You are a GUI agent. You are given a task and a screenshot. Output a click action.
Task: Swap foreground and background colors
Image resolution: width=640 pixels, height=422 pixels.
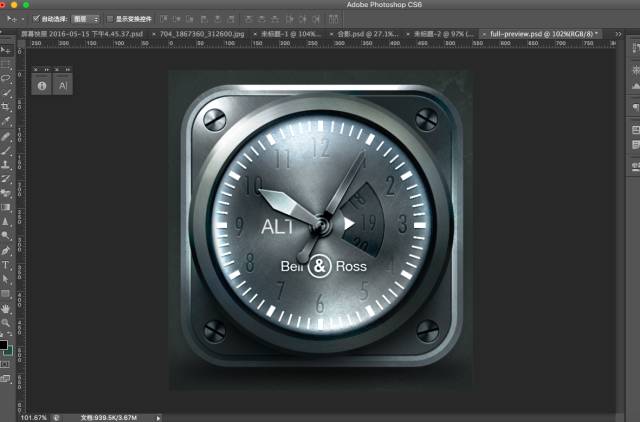(10, 335)
